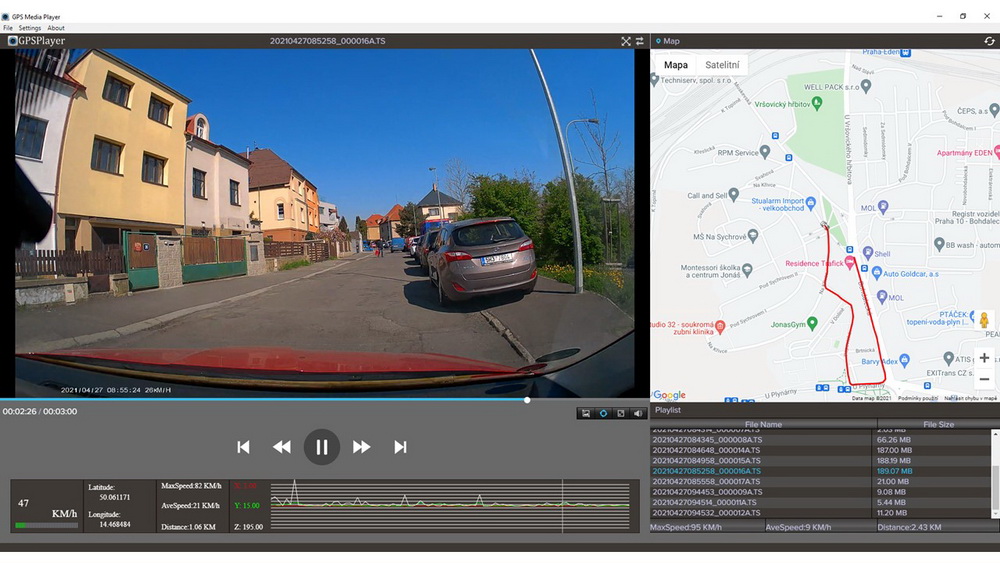
Task: Click the Street View pegman icon
Action: click(x=984, y=320)
